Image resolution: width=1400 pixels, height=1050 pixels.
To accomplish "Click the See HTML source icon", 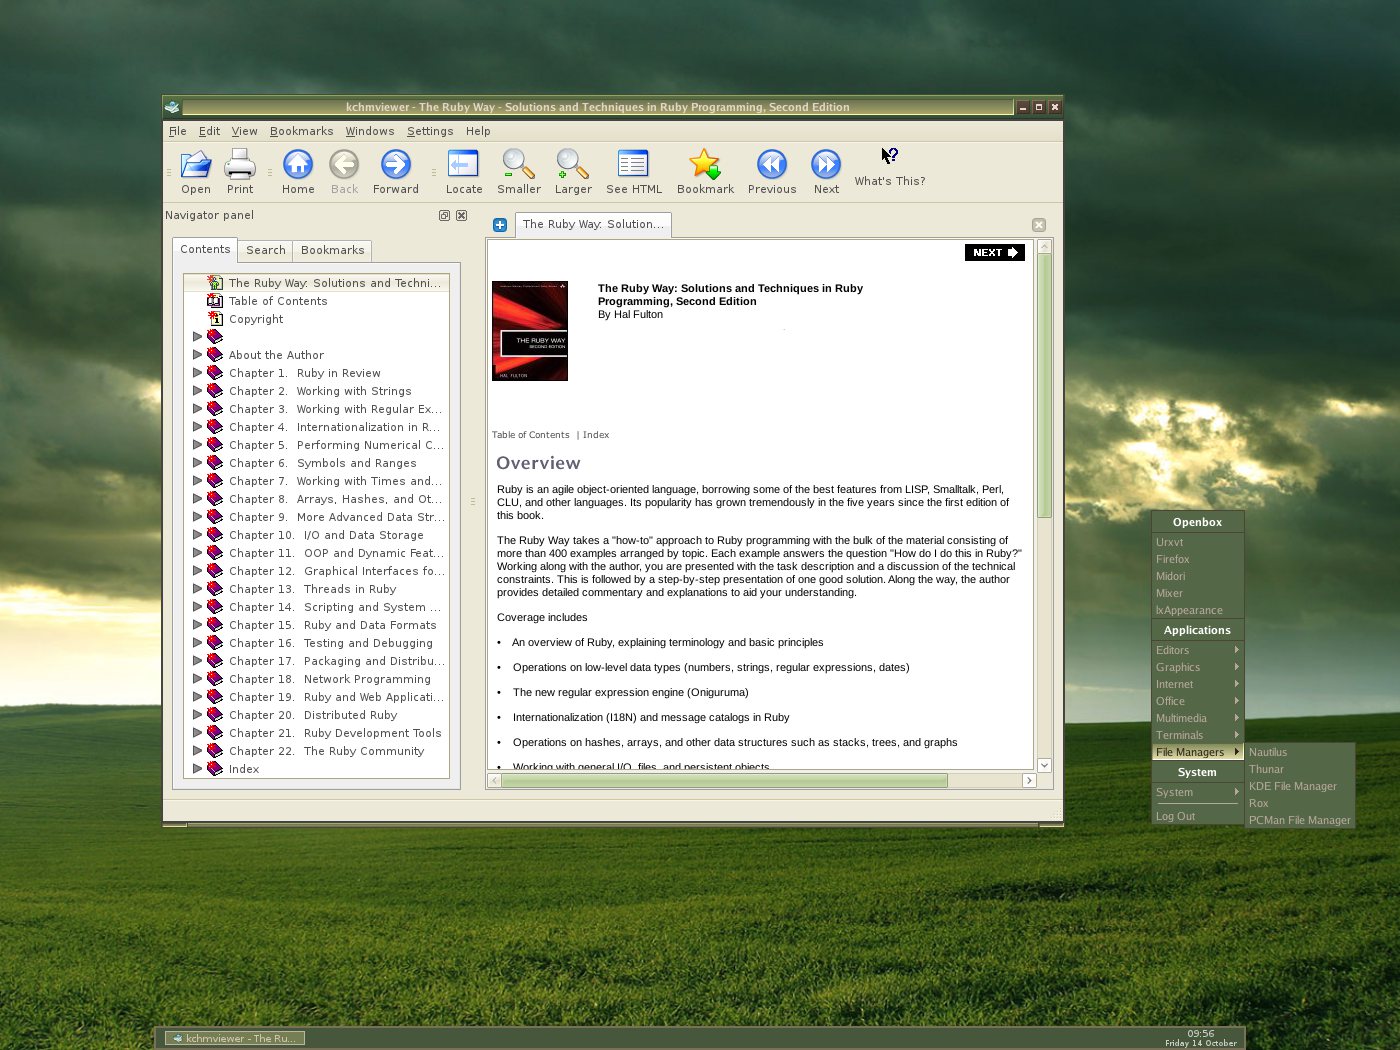I will pyautogui.click(x=633, y=165).
